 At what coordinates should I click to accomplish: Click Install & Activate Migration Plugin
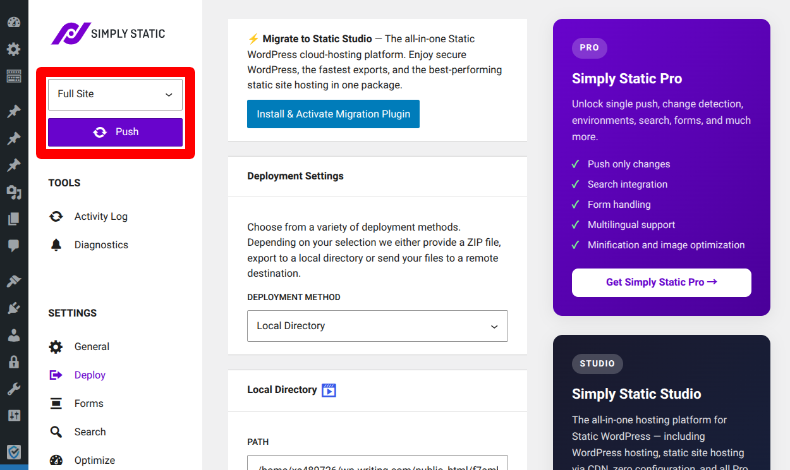pyautogui.click(x=333, y=114)
